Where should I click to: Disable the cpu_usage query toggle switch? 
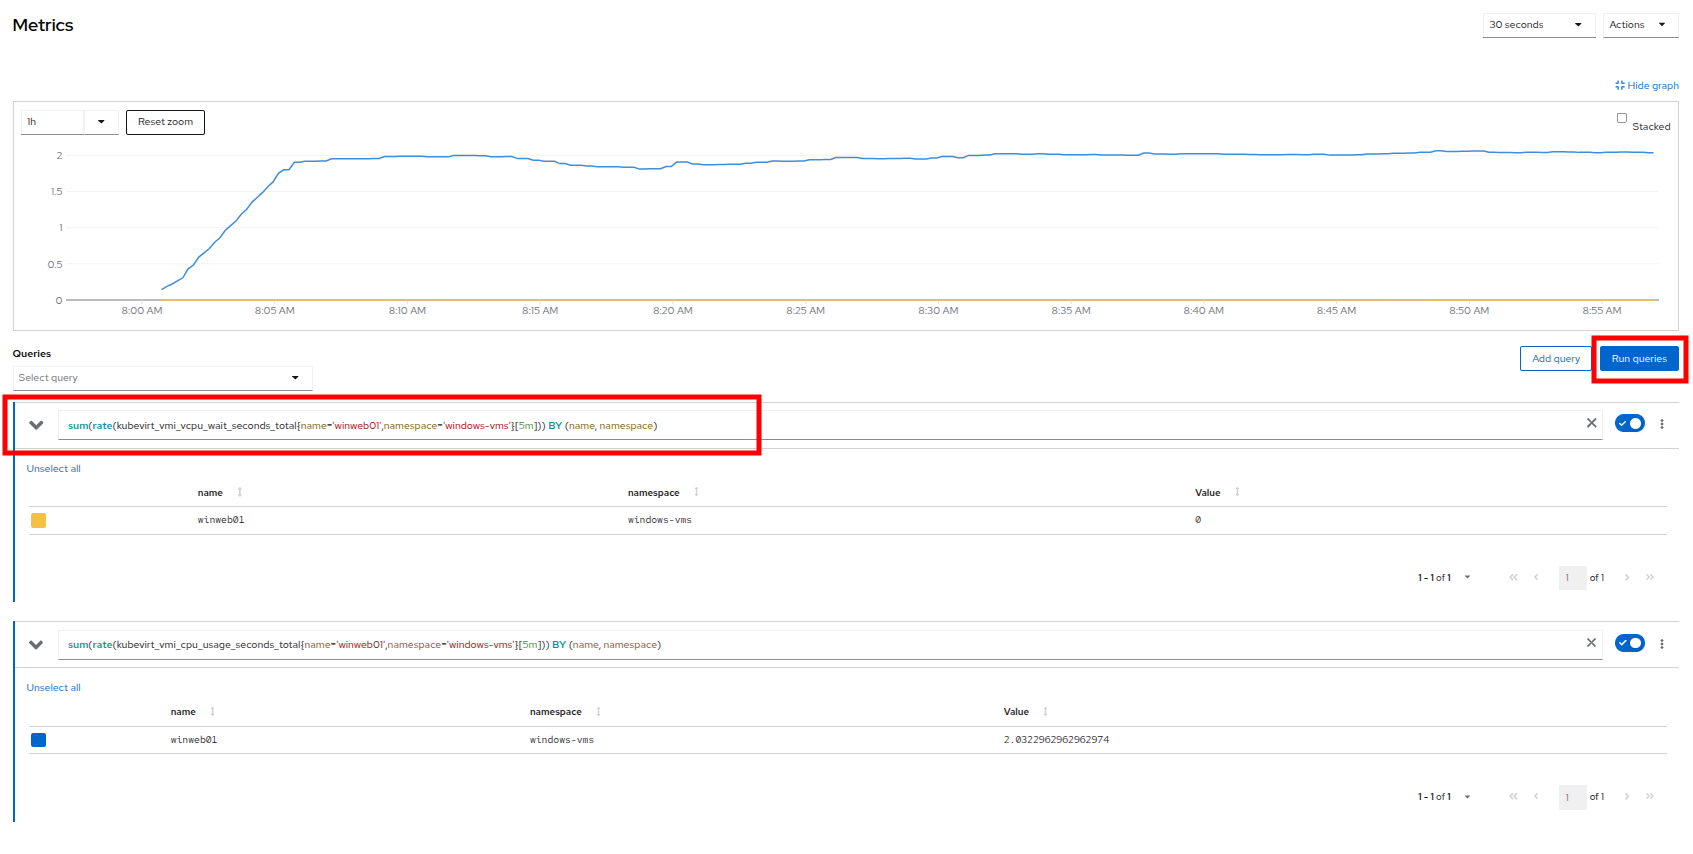[1630, 643]
